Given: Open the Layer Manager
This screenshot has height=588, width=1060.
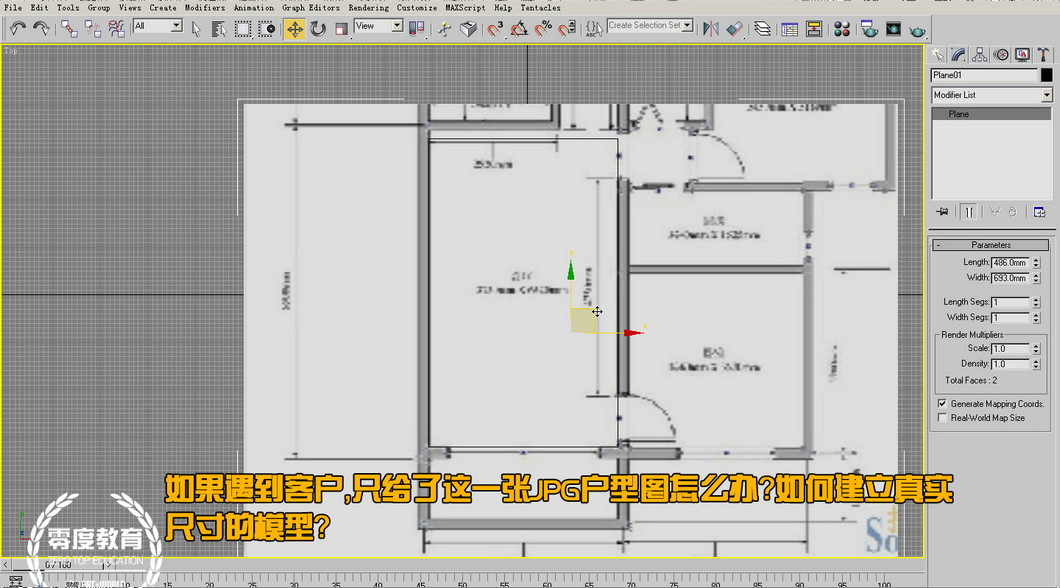Looking at the screenshot, I should click(763, 29).
